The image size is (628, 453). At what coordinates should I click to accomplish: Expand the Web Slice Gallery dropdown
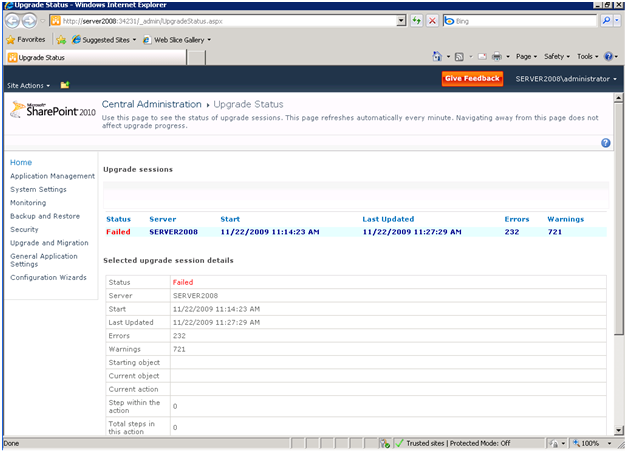coord(209,40)
